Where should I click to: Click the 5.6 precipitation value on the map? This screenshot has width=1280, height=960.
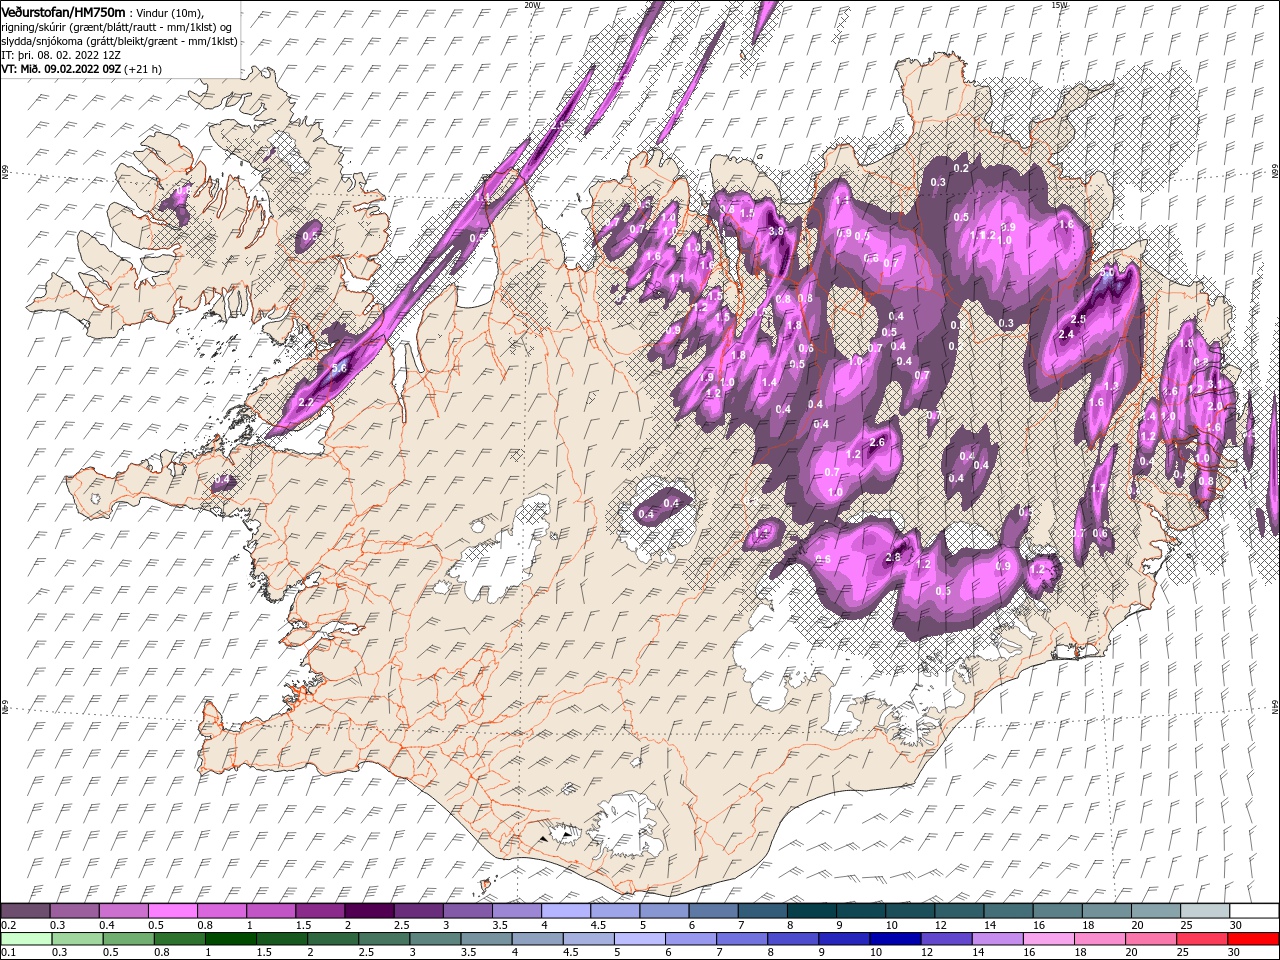pyautogui.click(x=339, y=368)
